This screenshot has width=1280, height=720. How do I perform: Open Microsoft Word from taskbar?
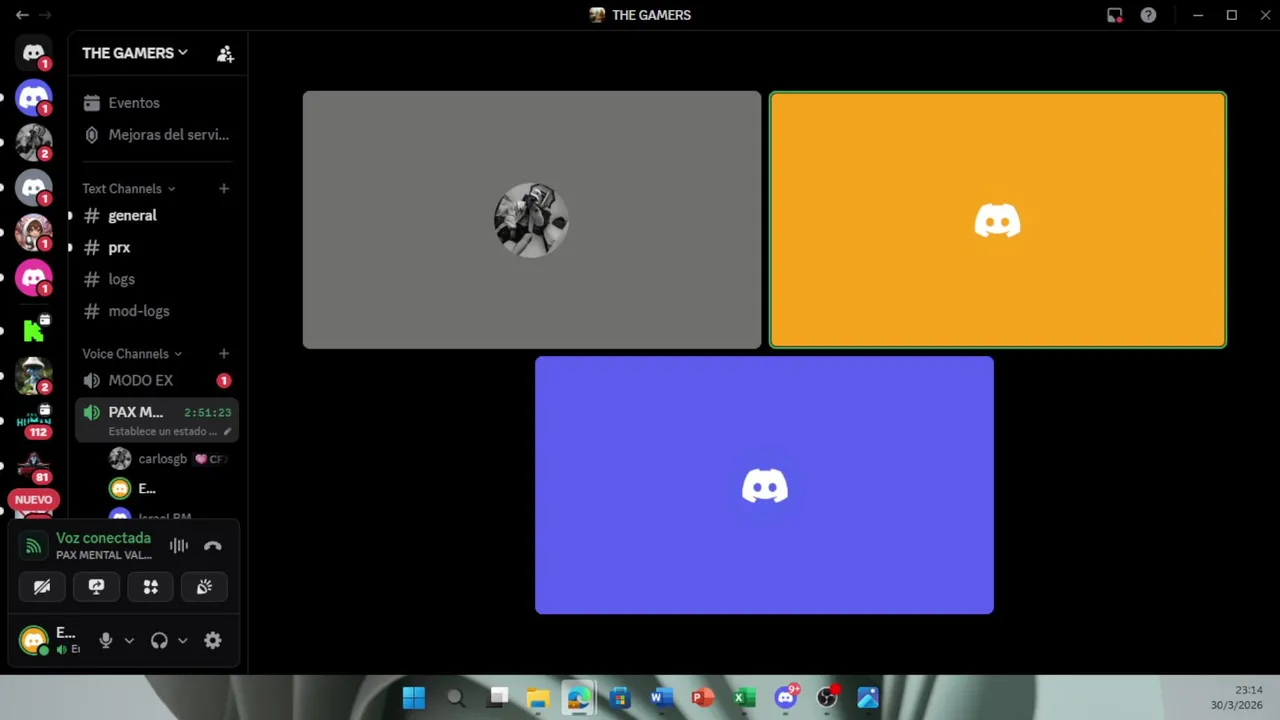pyautogui.click(x=661, y=697)
